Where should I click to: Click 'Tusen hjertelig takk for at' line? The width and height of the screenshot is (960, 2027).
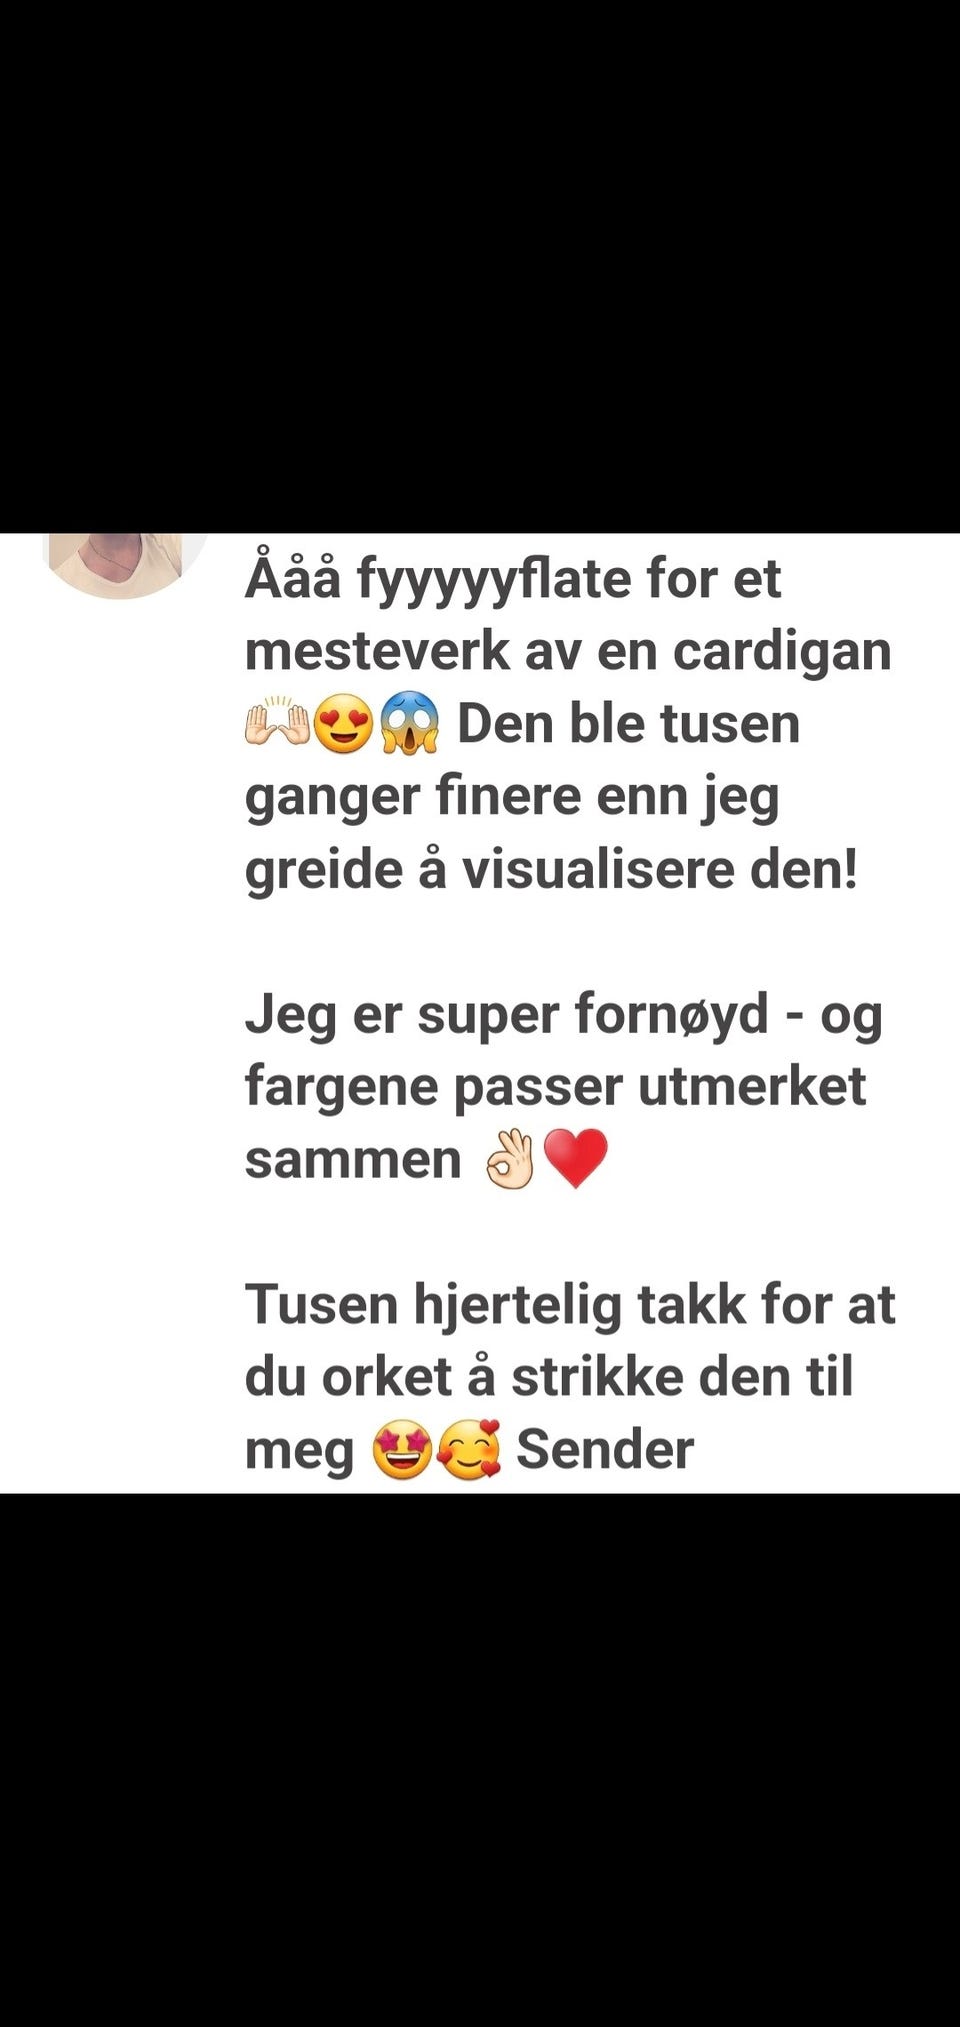570,1305
